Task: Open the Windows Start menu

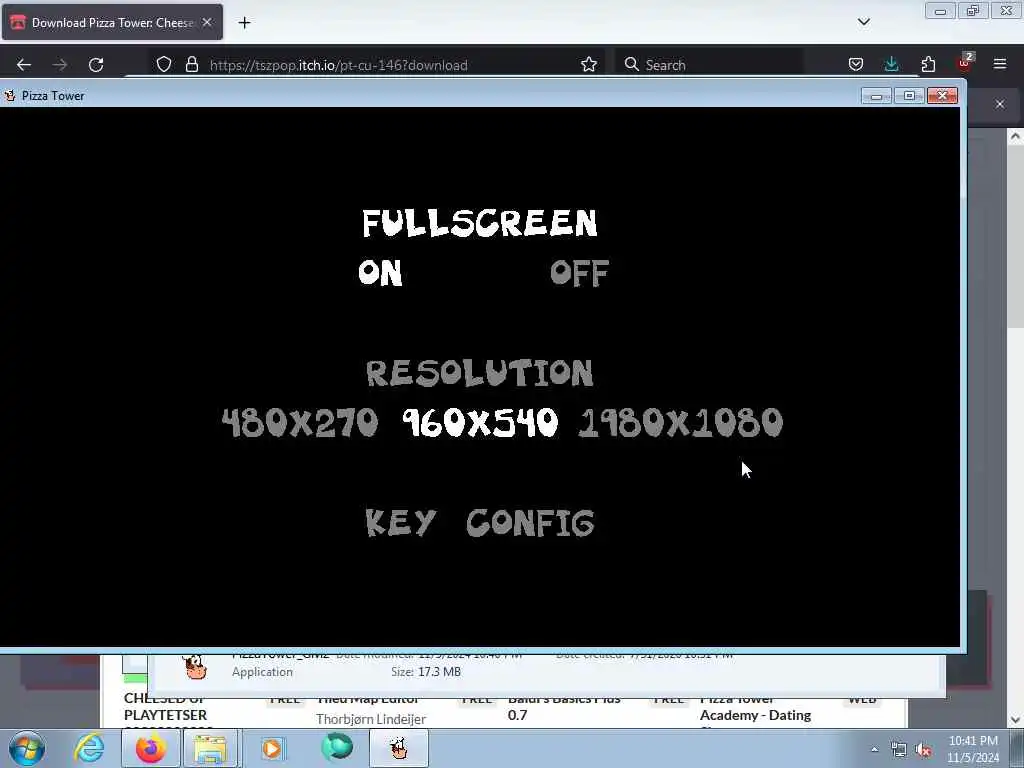Action: pyautogui.click(x=27, y=748)
